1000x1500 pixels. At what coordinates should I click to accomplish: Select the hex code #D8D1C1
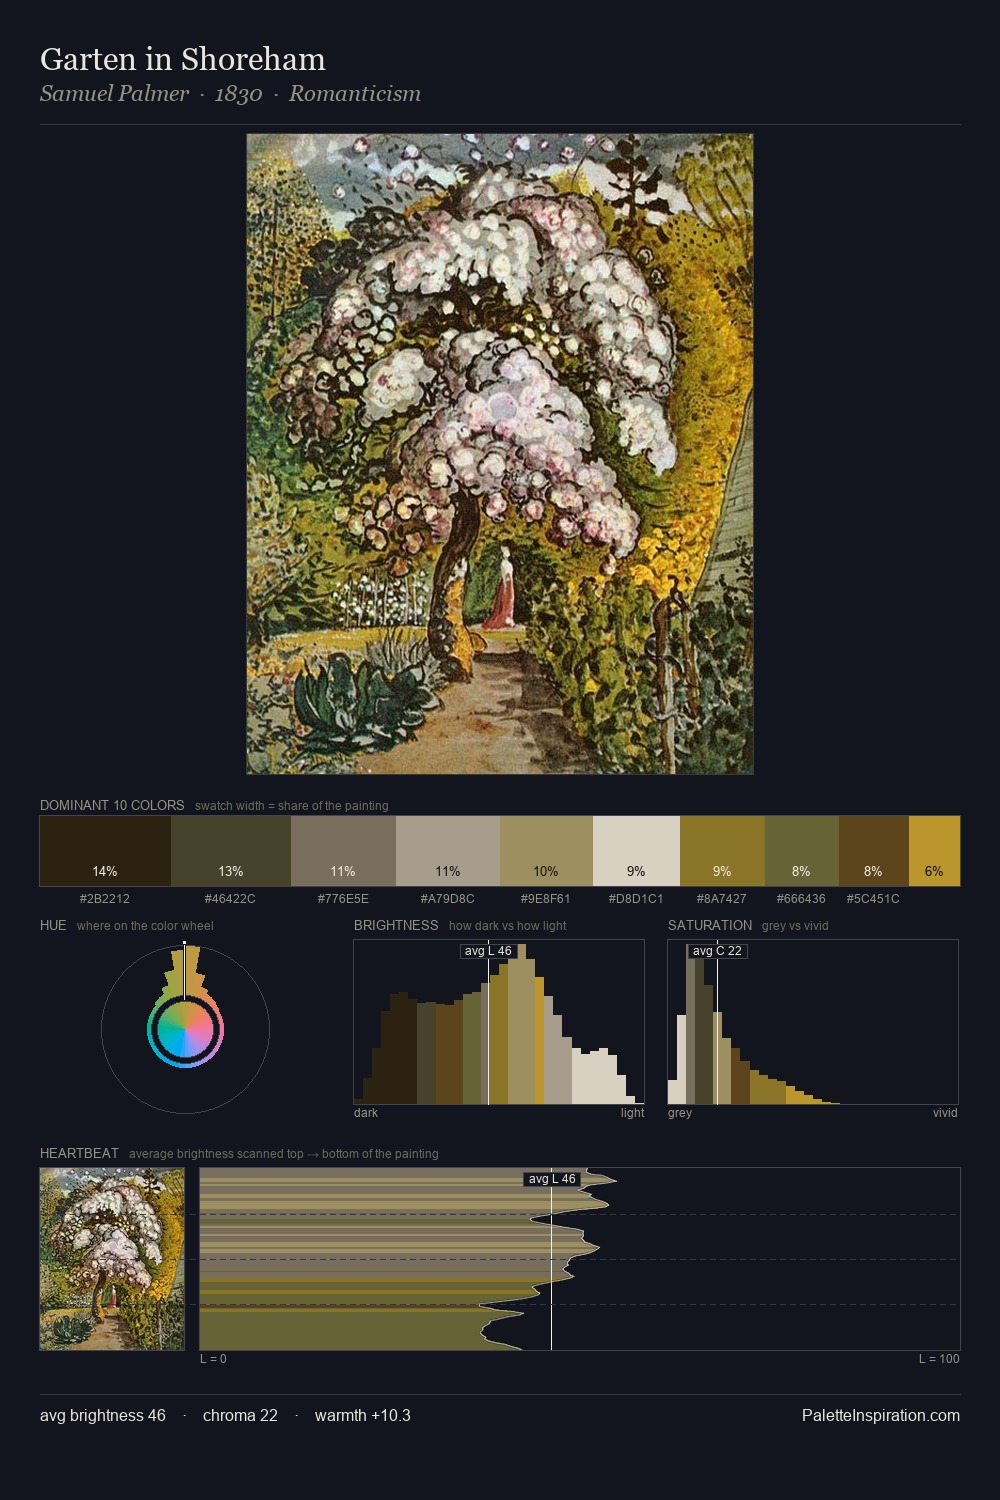636,899
